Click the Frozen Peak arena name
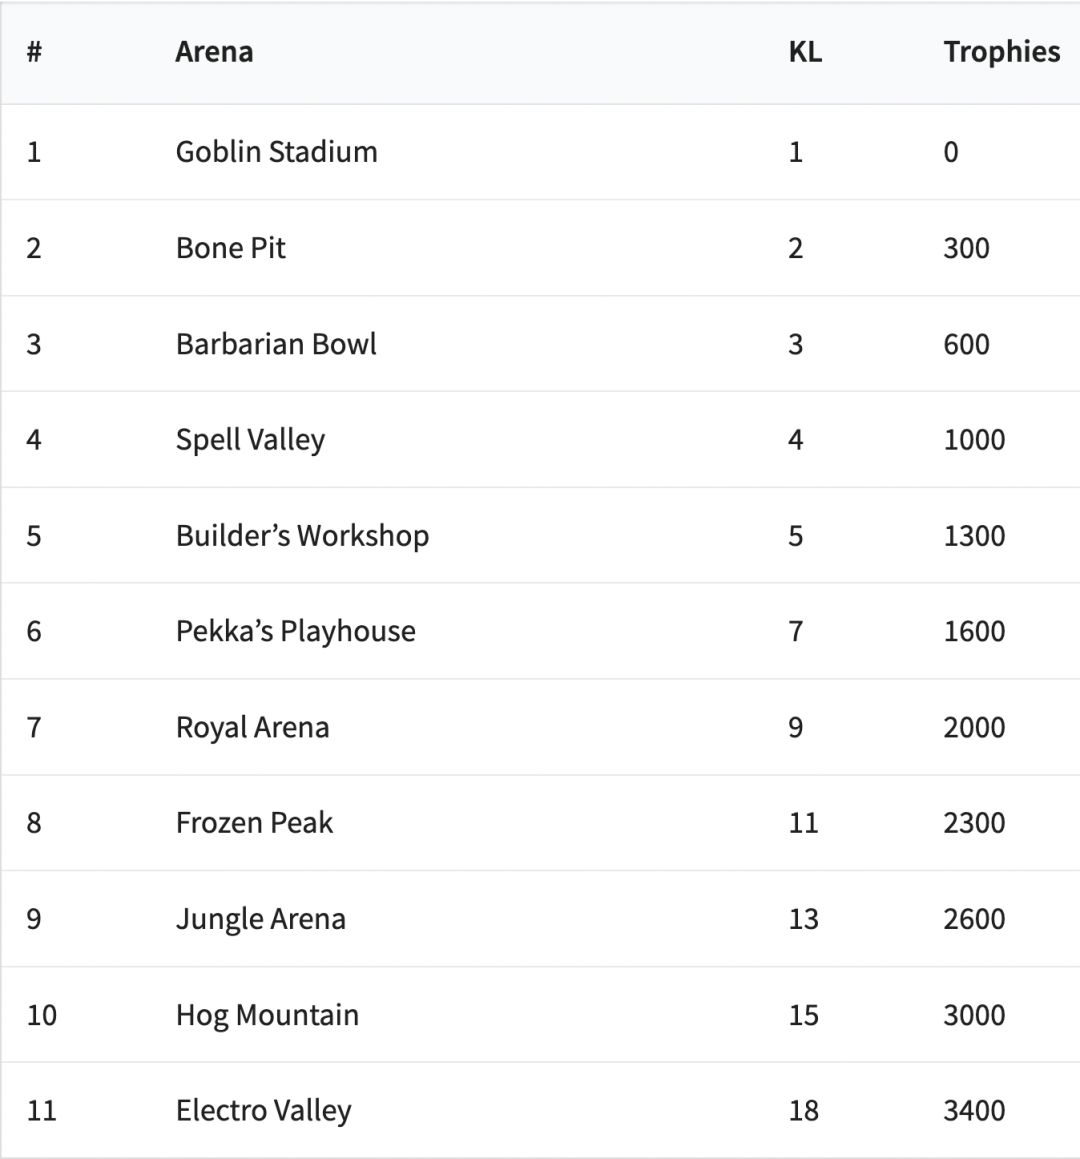The image size is (1080, 1159). 254,823
